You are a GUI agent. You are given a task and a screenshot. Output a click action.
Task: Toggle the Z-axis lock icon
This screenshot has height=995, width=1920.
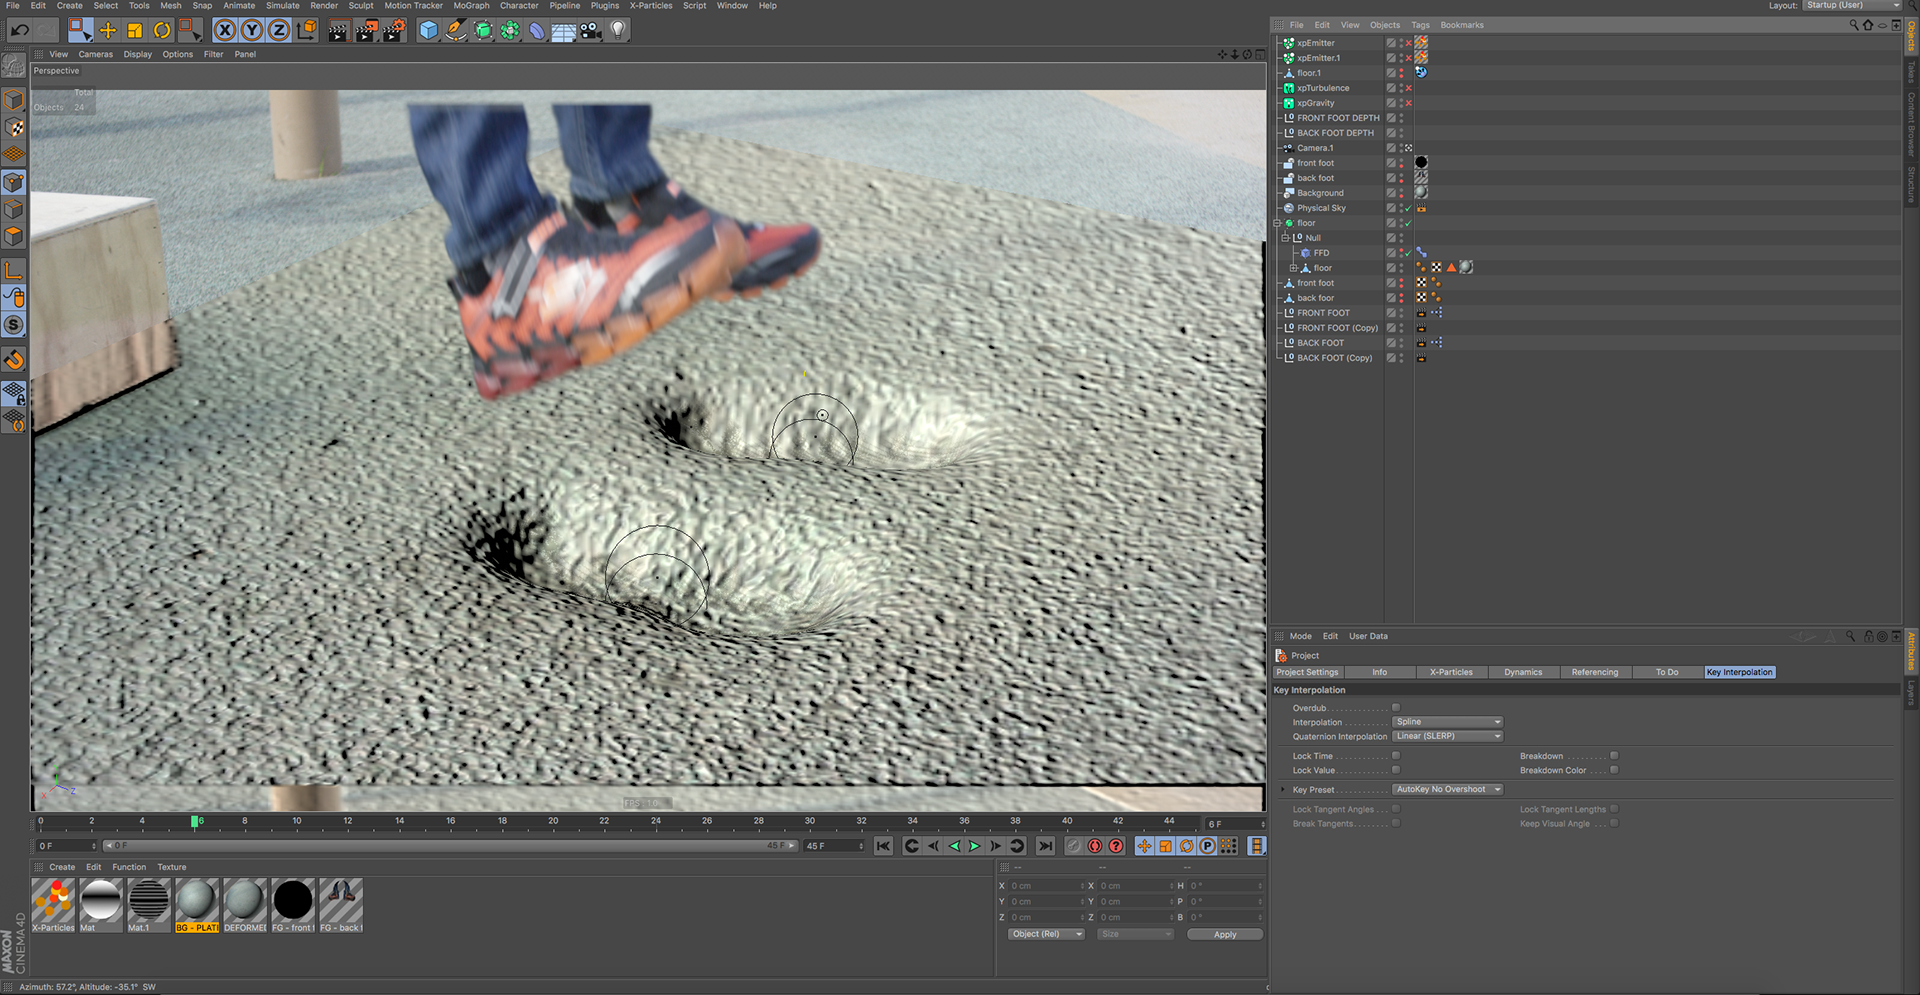click(279, 30)
